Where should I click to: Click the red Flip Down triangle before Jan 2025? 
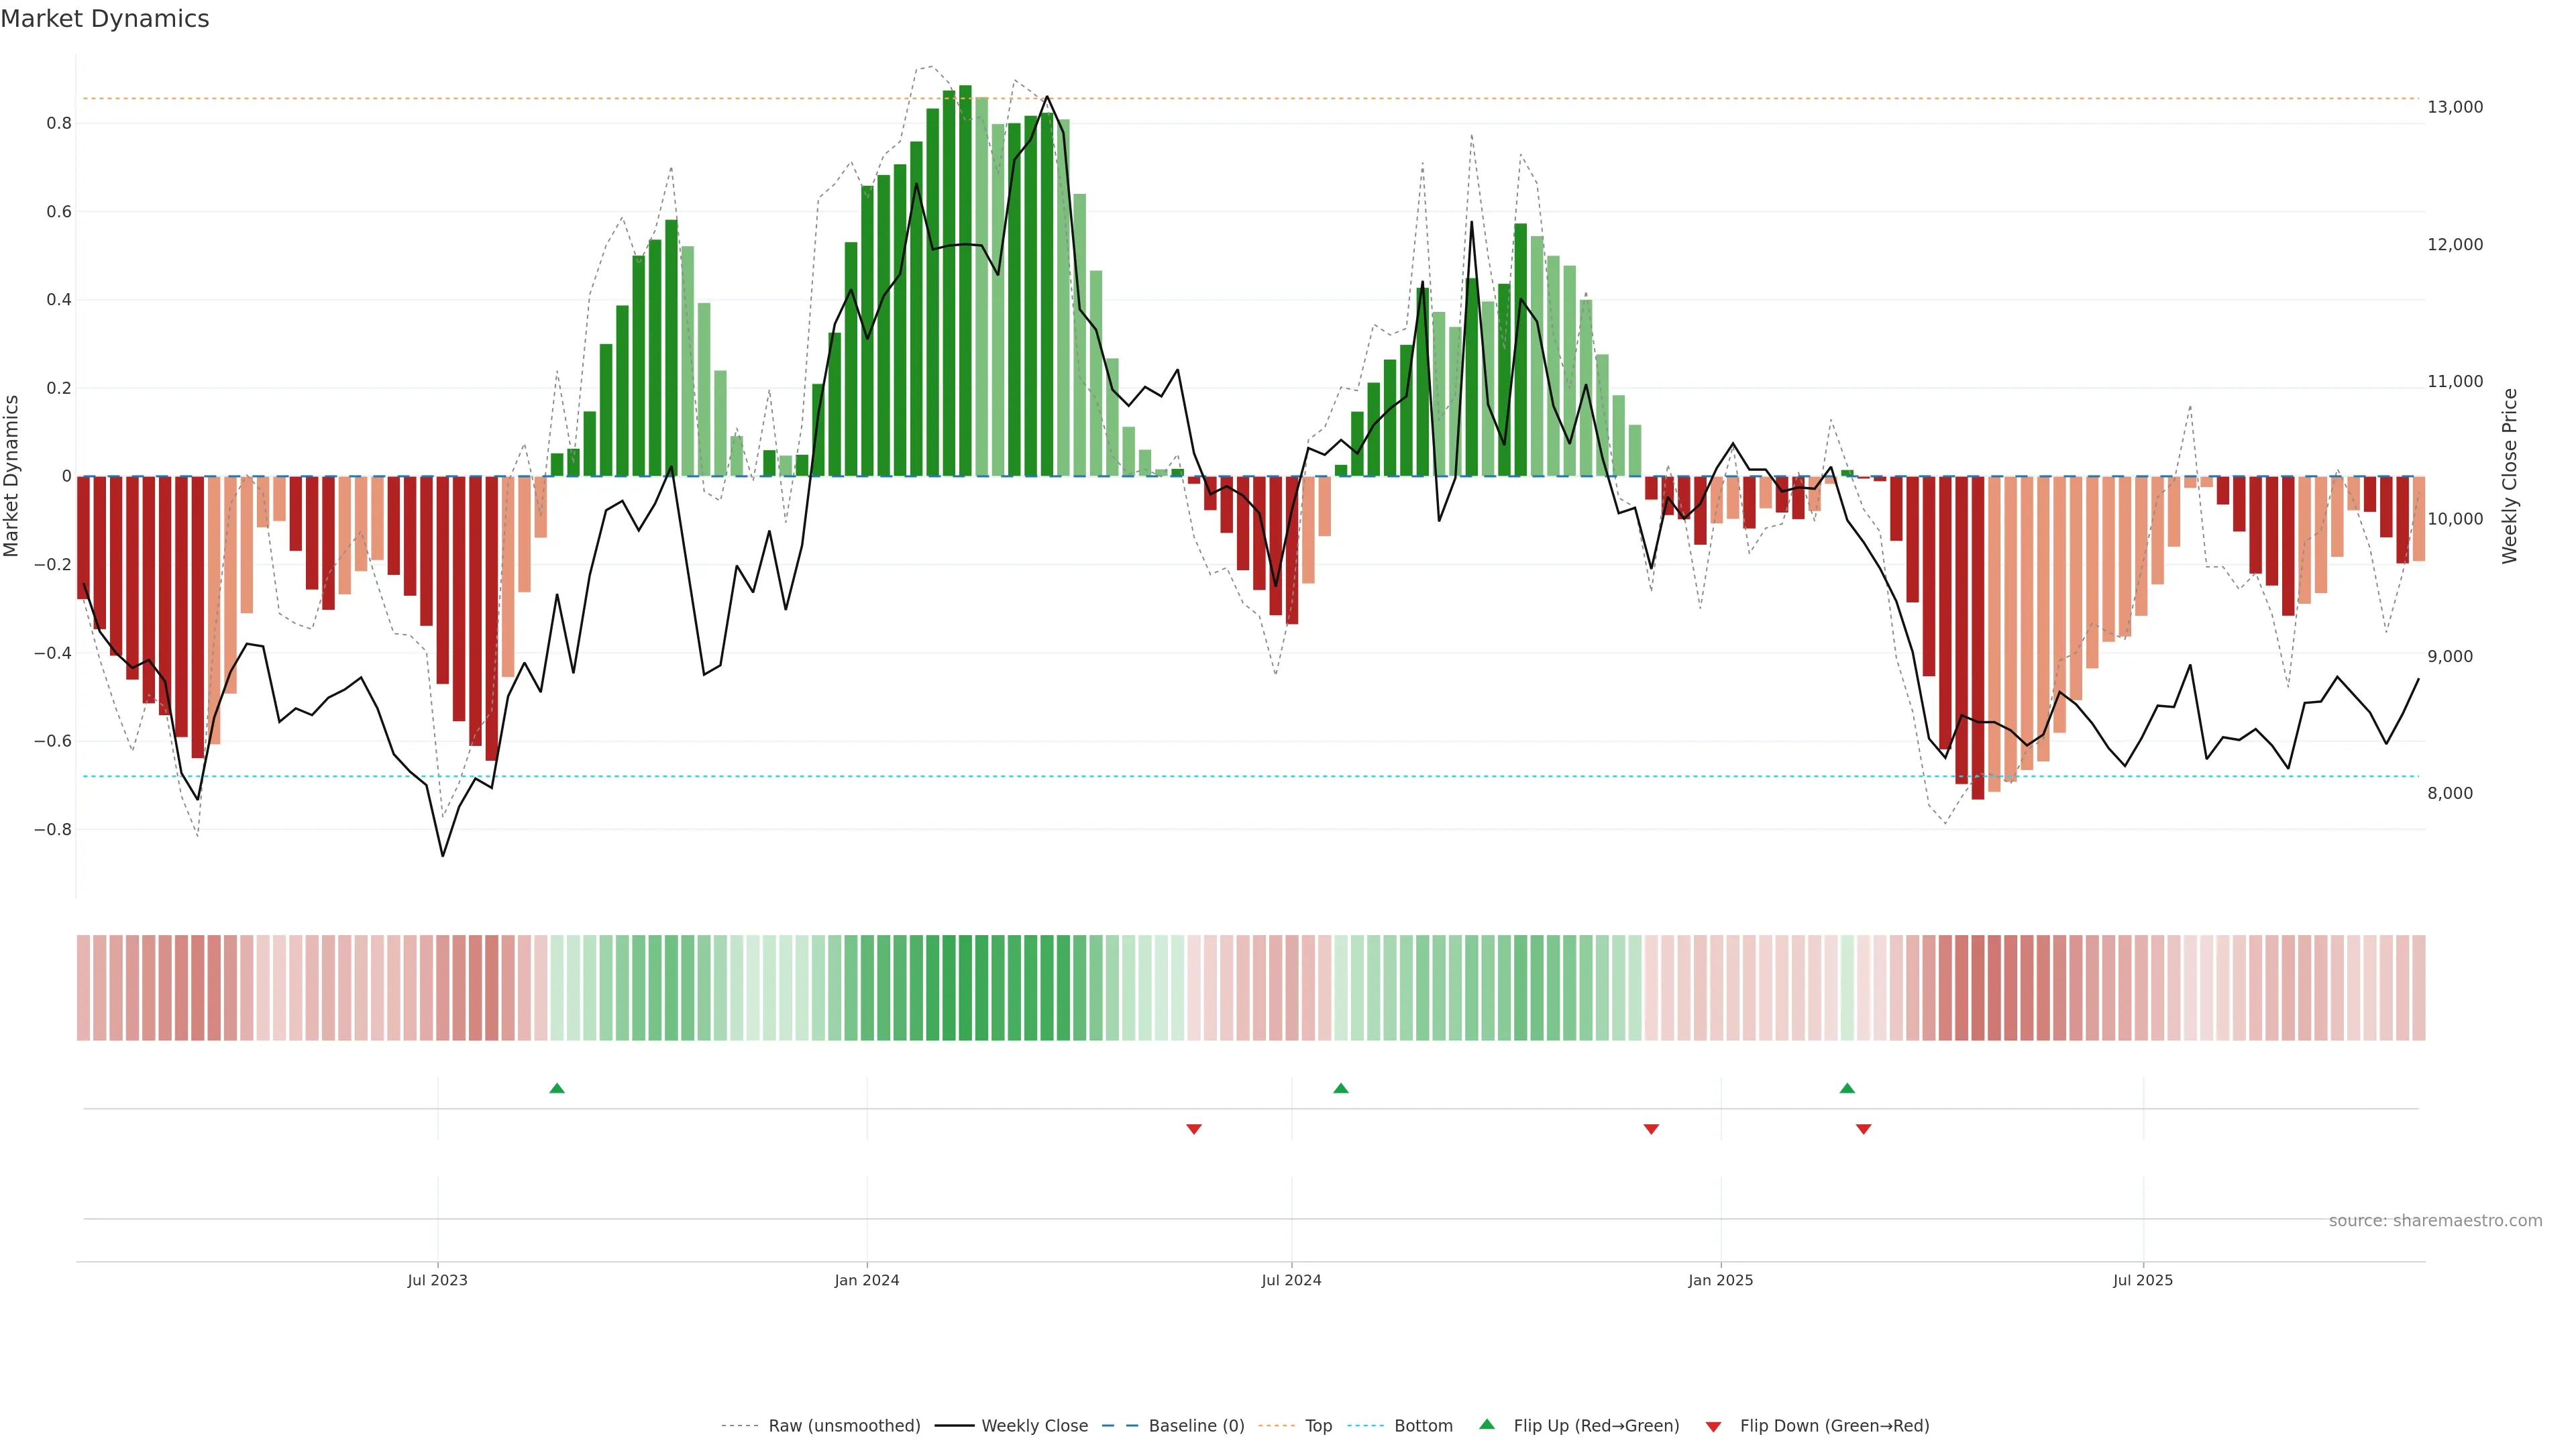click(1651, 1129)
